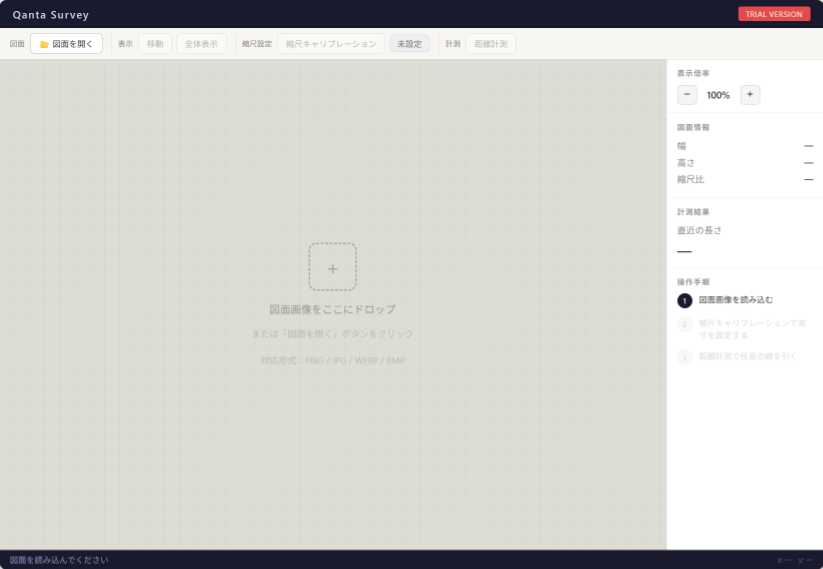Select the 移動 pan tool
The height and width of the screenshot is (569, 823).
[x=155, y=44]
